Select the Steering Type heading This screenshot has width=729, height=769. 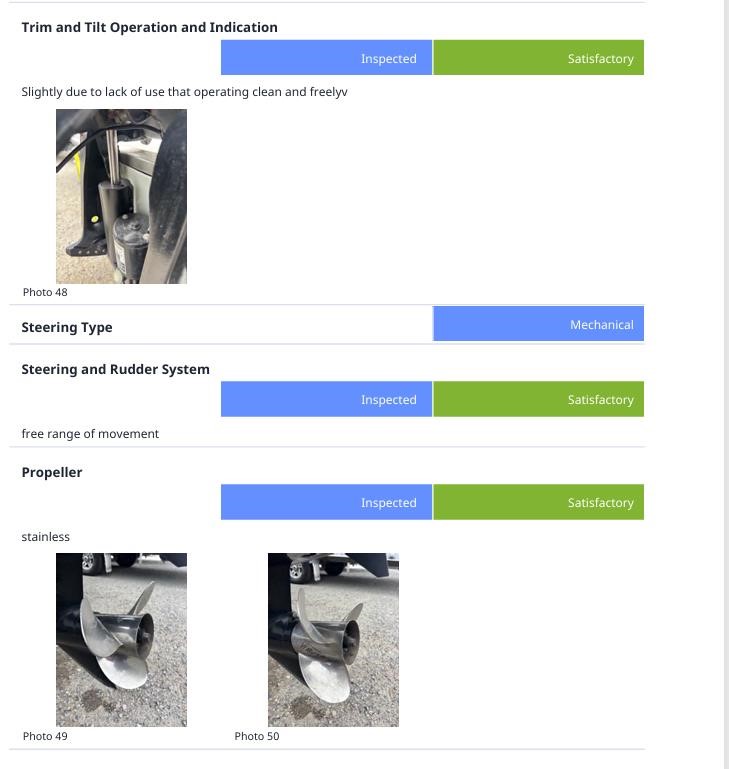coord(67,327)
